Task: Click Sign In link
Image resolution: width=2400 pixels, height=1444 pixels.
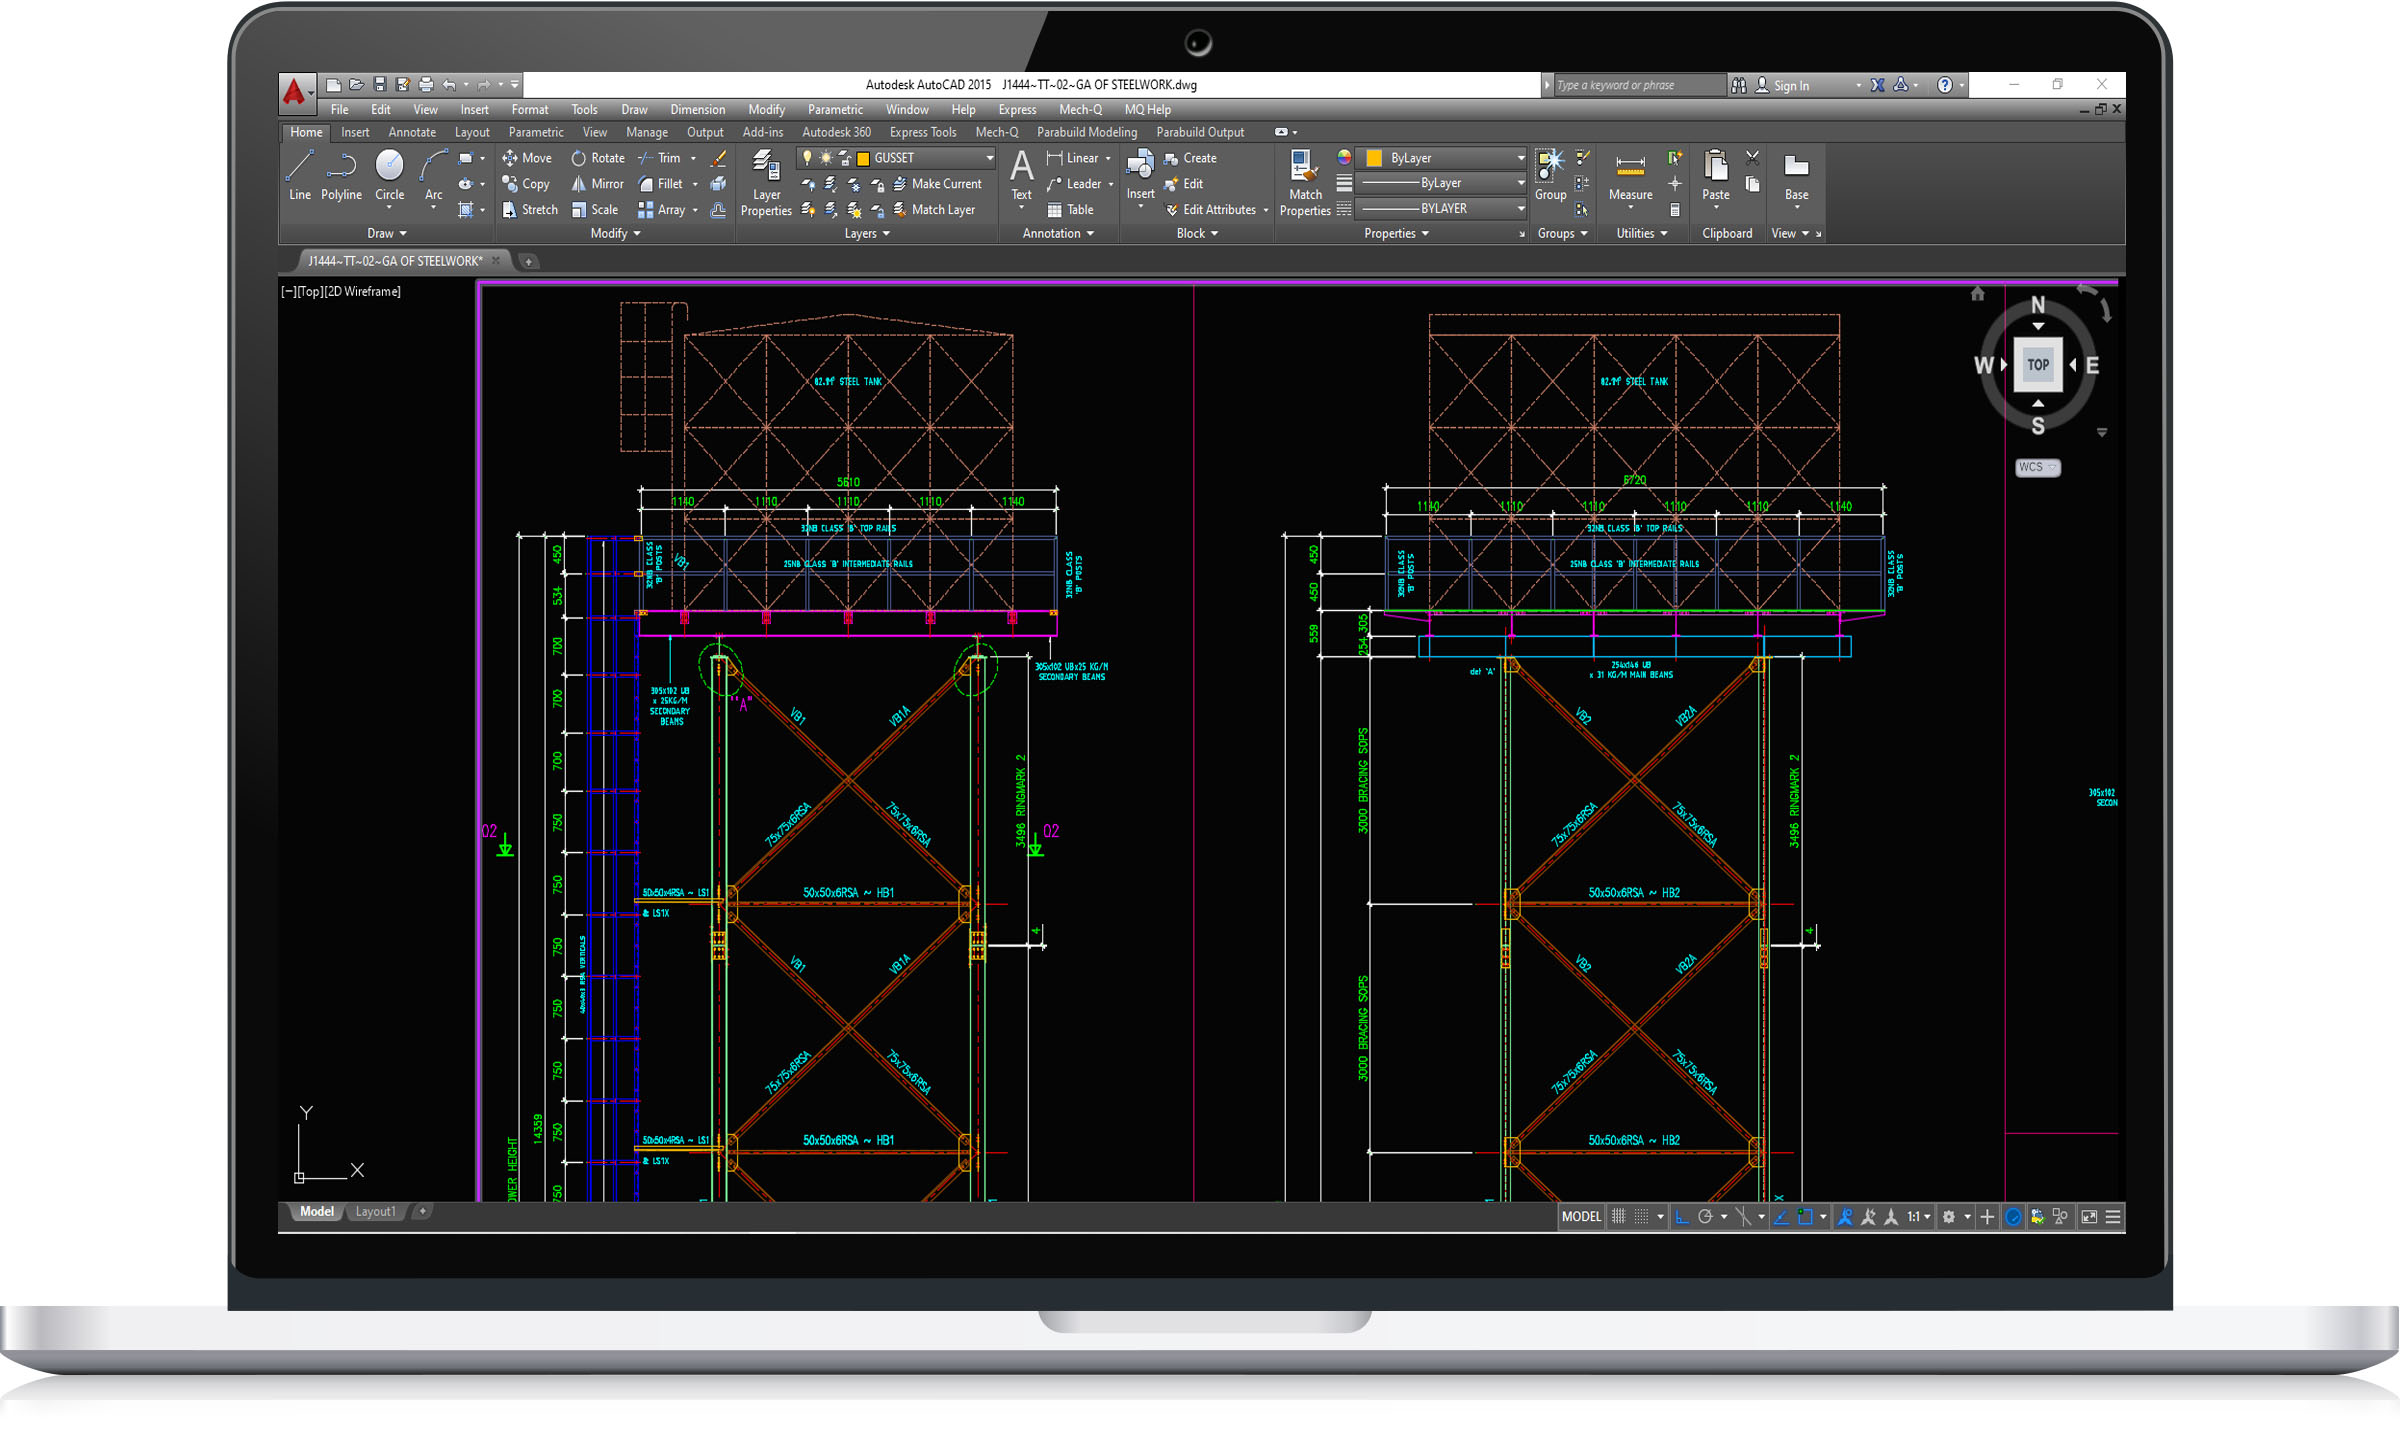Action: click(x=1791, y=86)
